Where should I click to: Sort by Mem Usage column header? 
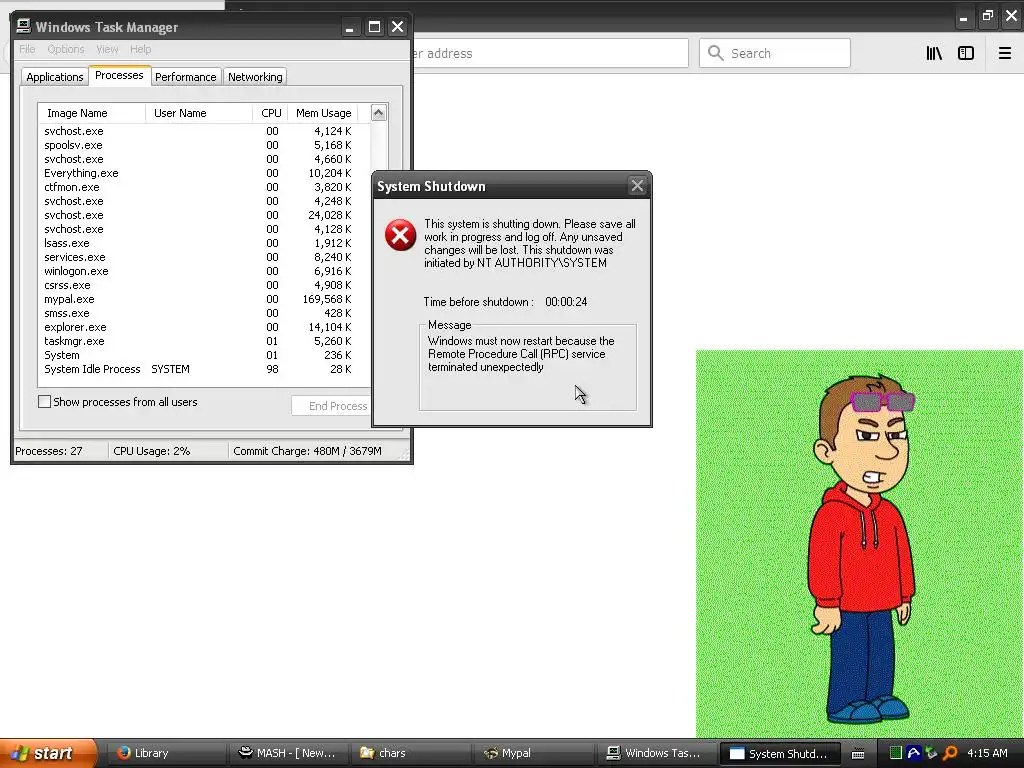[323, 113]
